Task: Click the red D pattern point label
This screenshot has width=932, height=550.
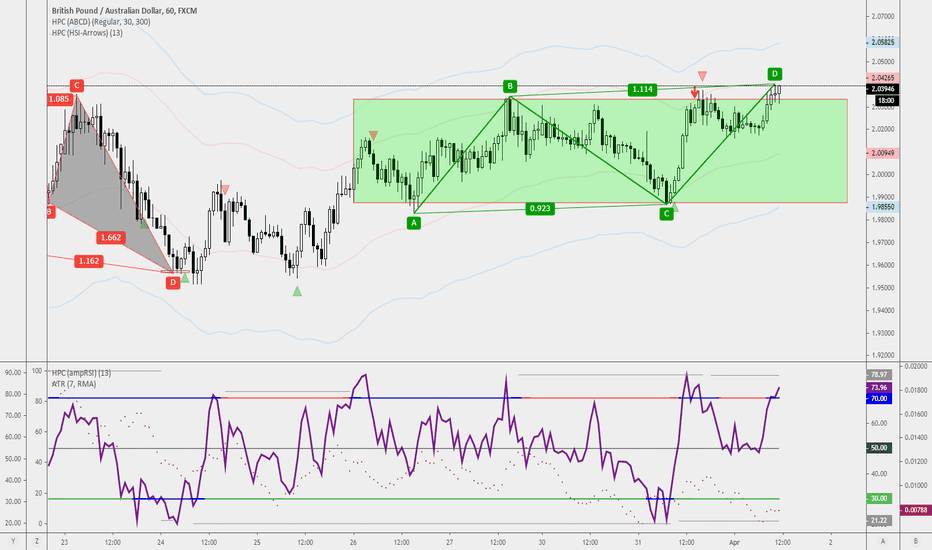Action: click(173, 282)
